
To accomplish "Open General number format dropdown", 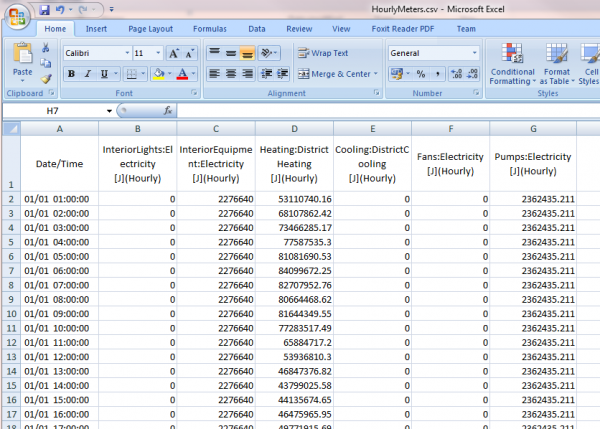I will click(474, 53).
